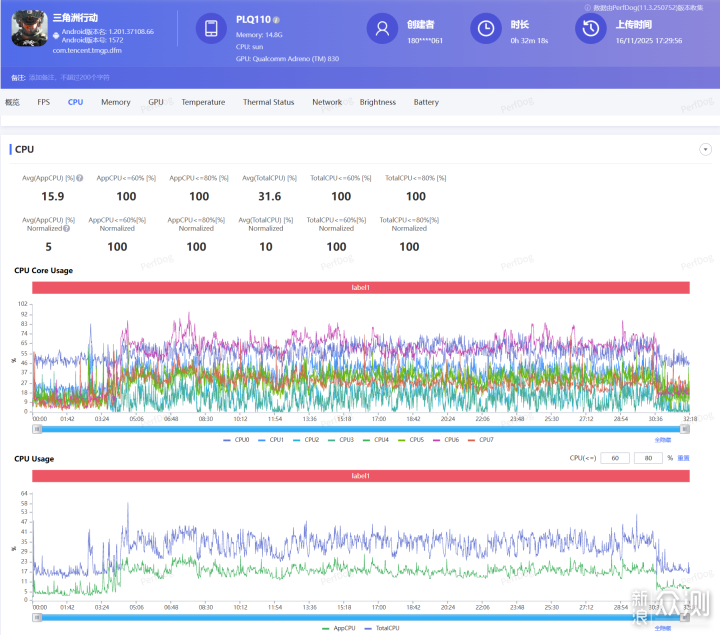The width and height of the screenshot is (720, 635).
Task: Click the upload time history icon
Action: coord(591,29)
